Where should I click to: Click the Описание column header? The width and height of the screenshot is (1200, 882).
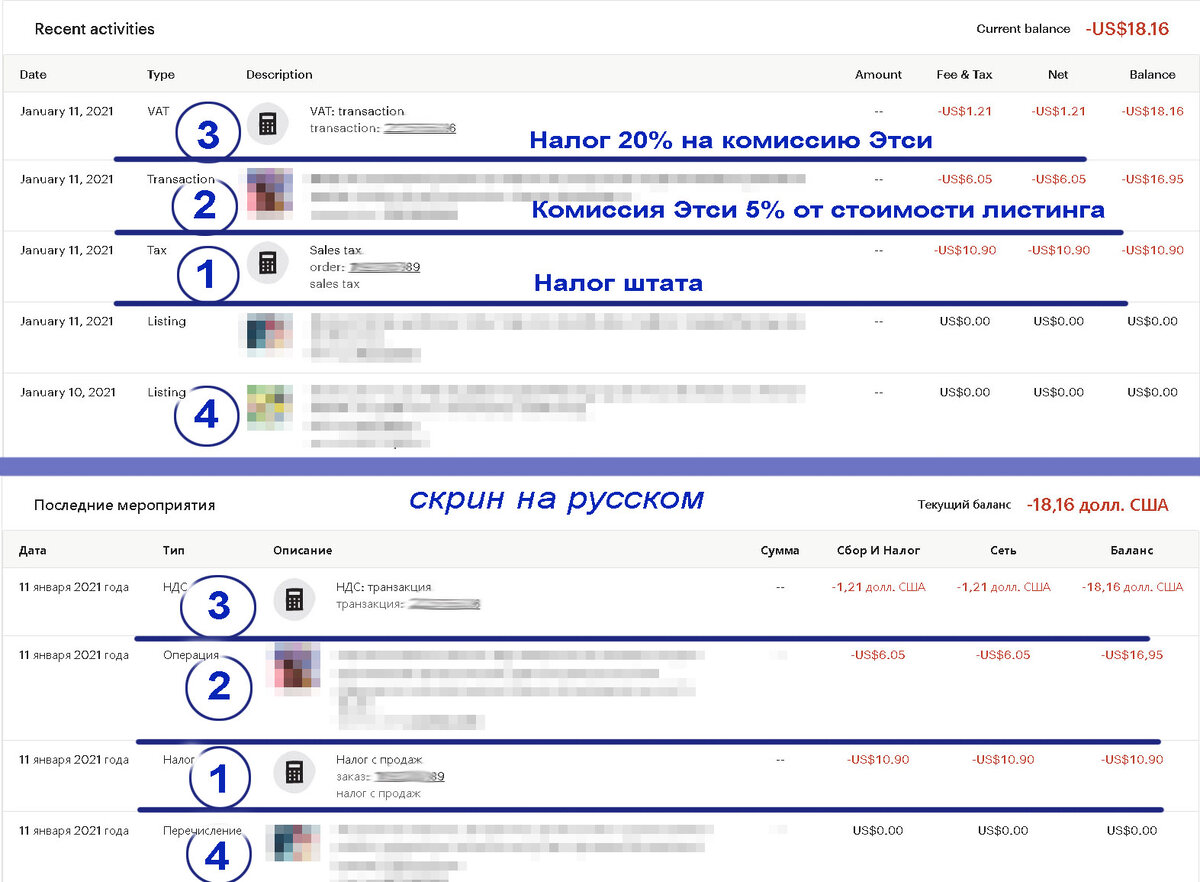point(302,551)
